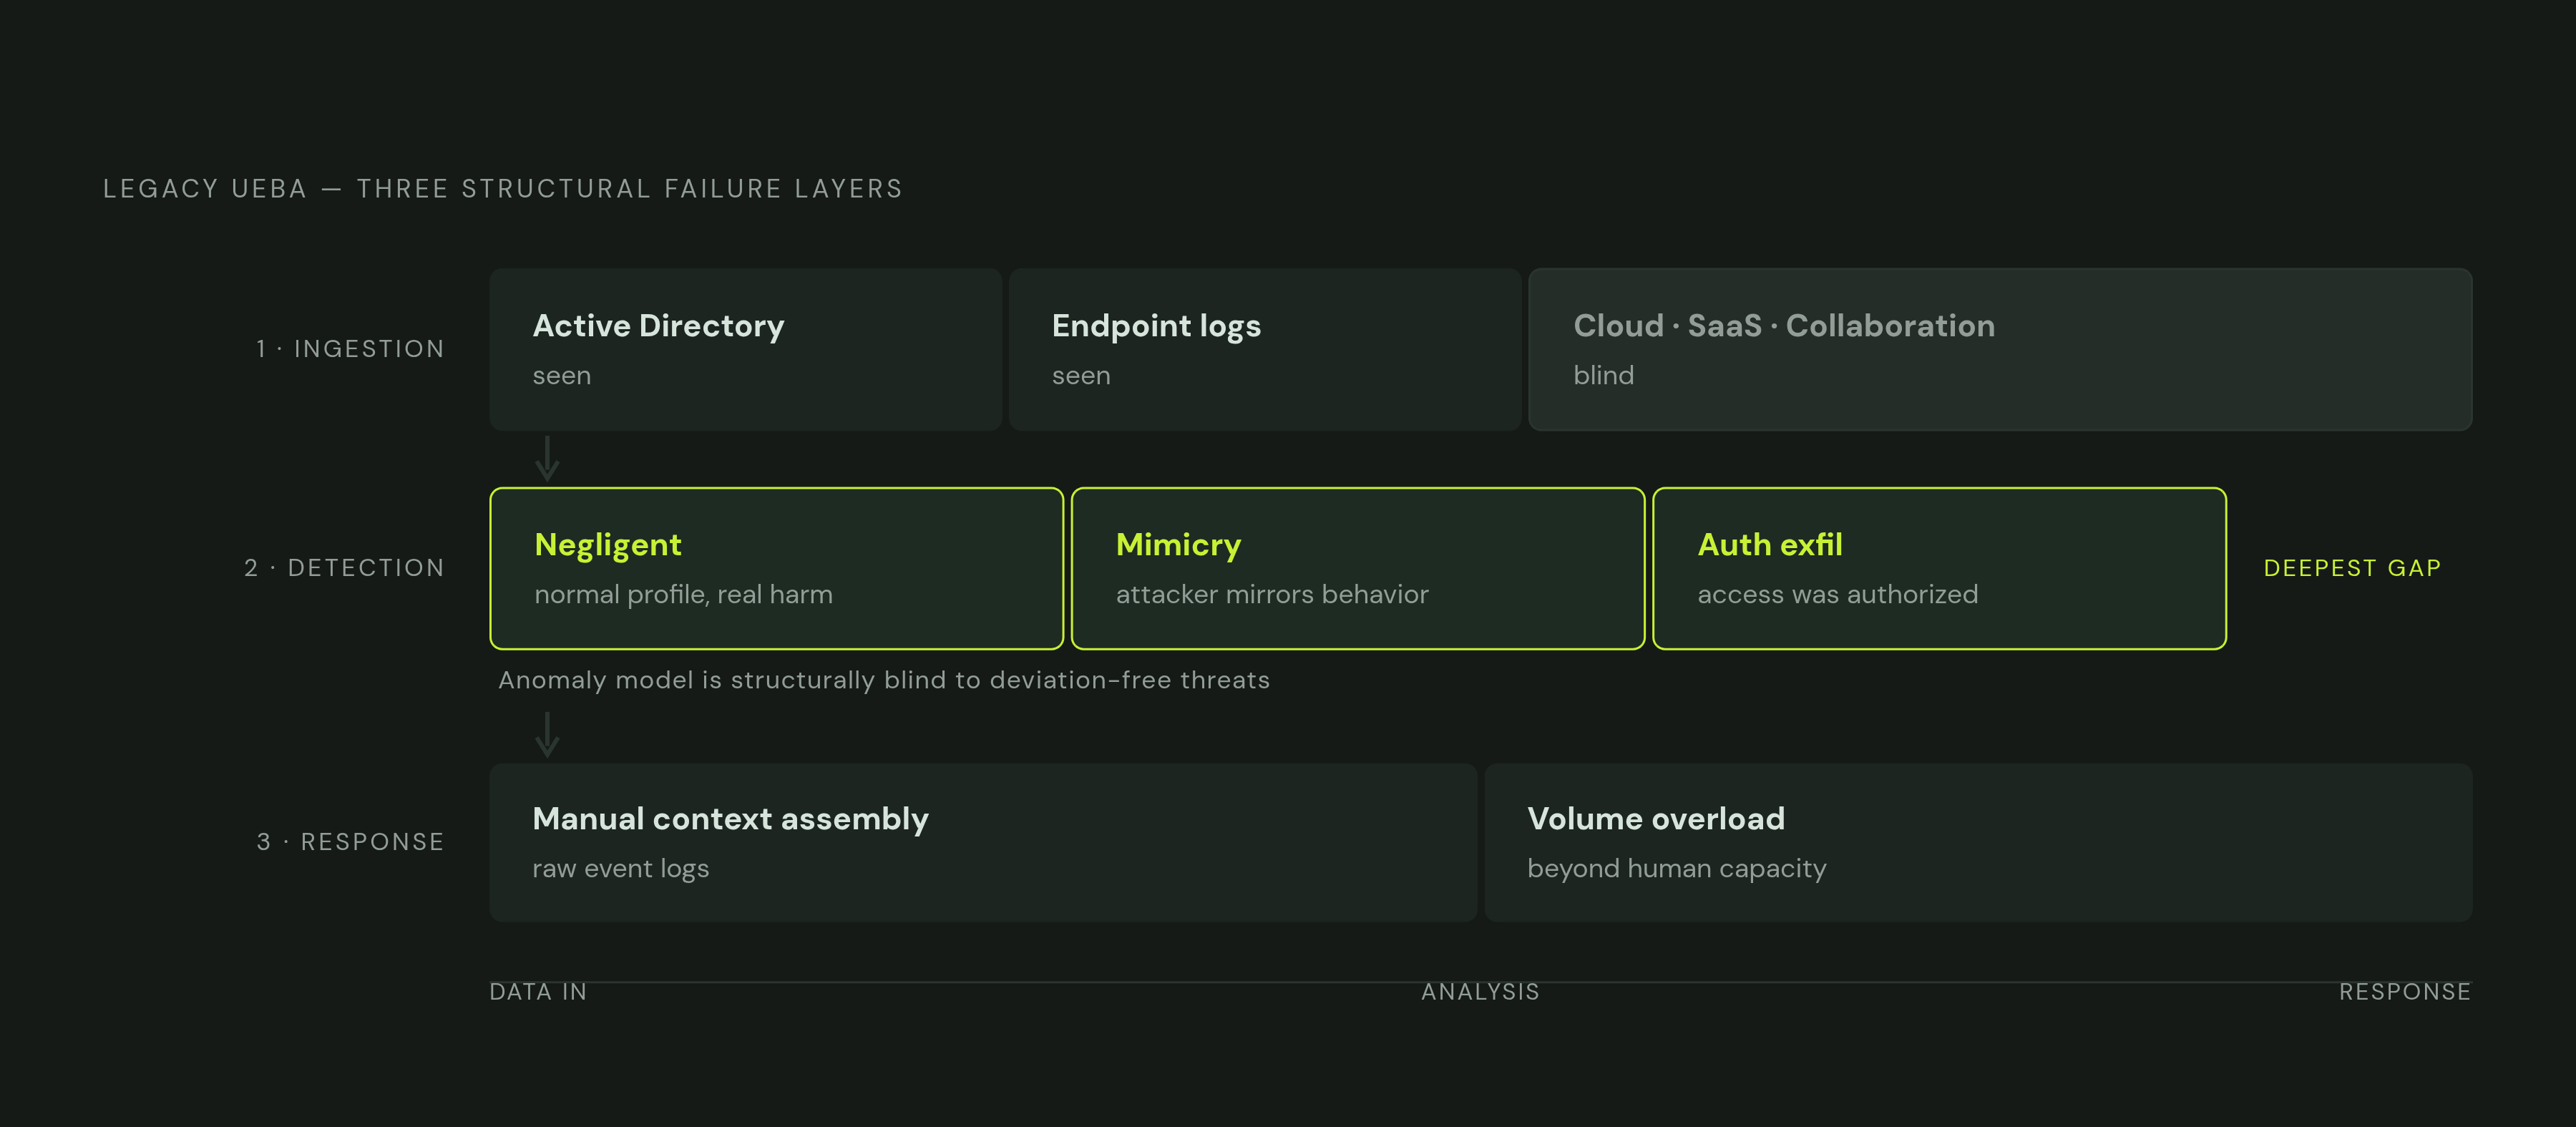Click the DATA IN timeline marker
This screenshot has height=1127, width=2576.
coord(538,992)
